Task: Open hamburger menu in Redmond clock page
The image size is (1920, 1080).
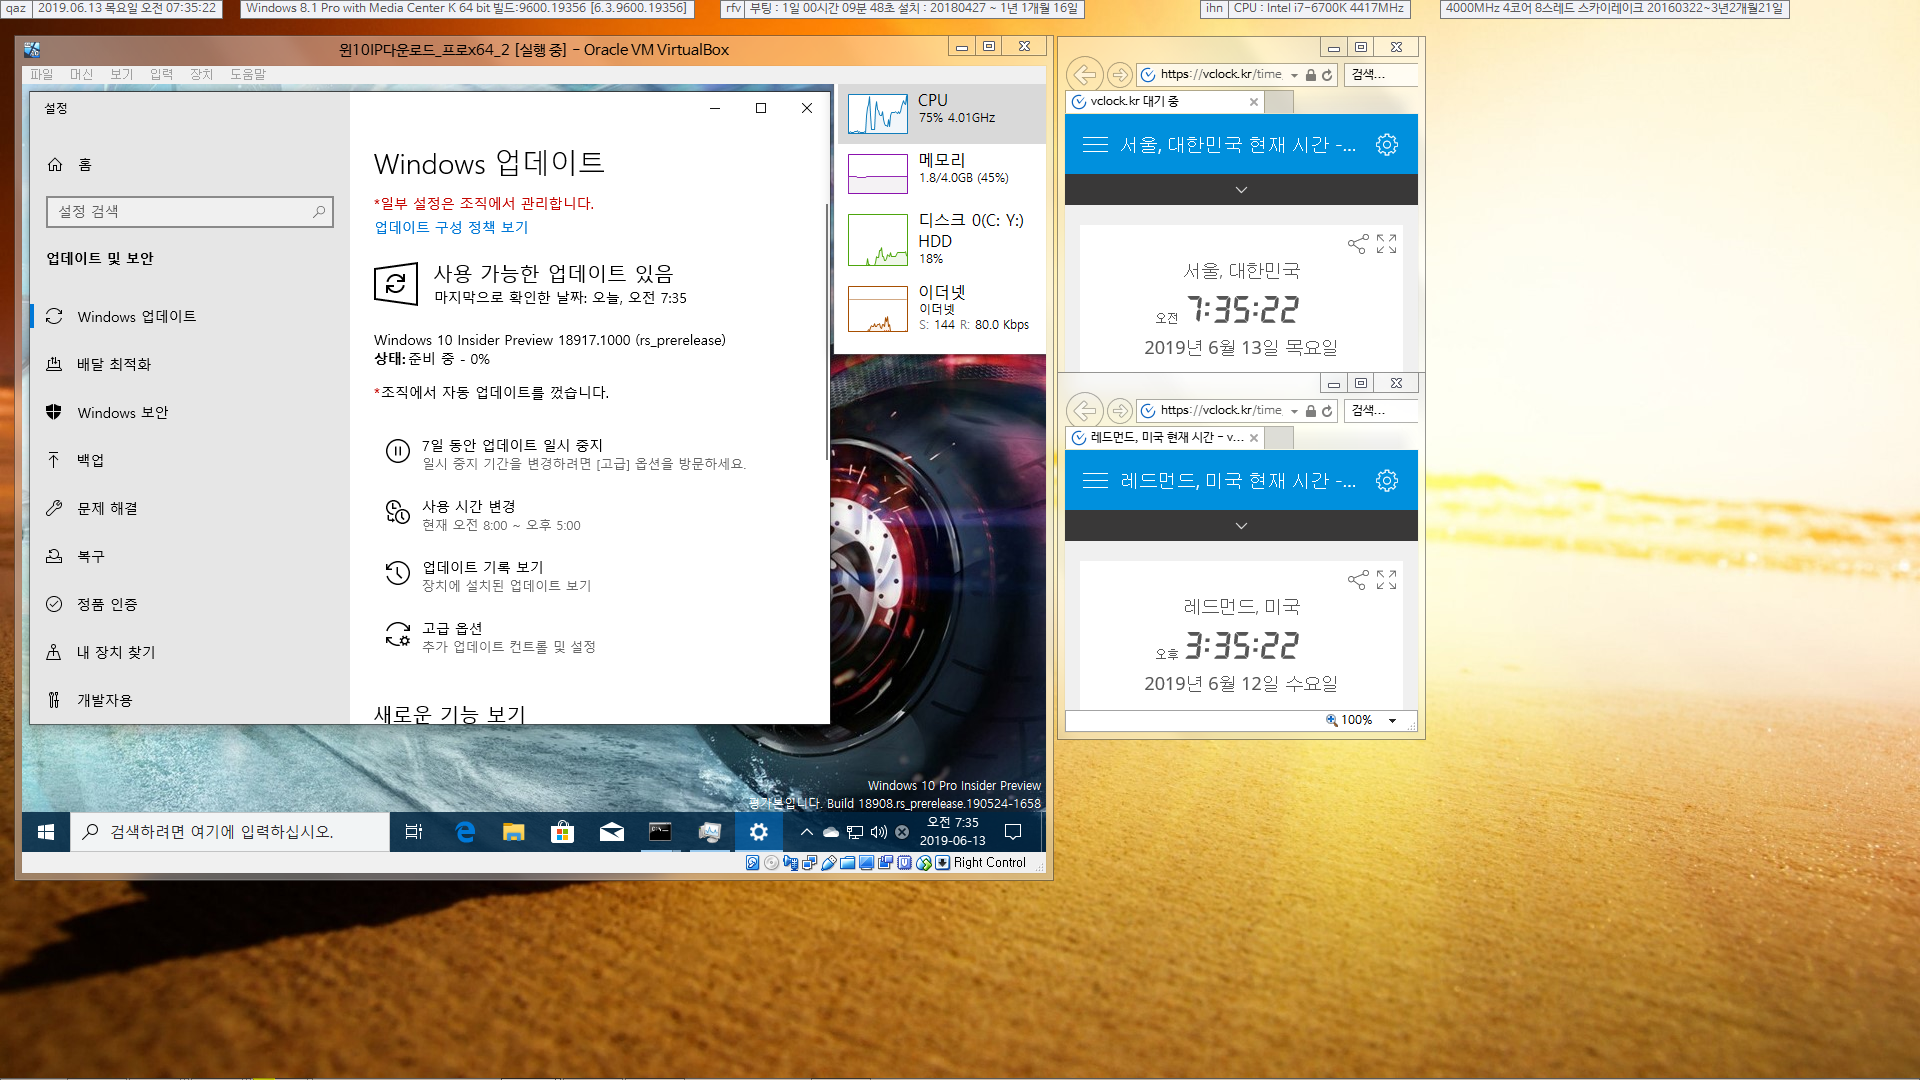Action: (1095, 480)
